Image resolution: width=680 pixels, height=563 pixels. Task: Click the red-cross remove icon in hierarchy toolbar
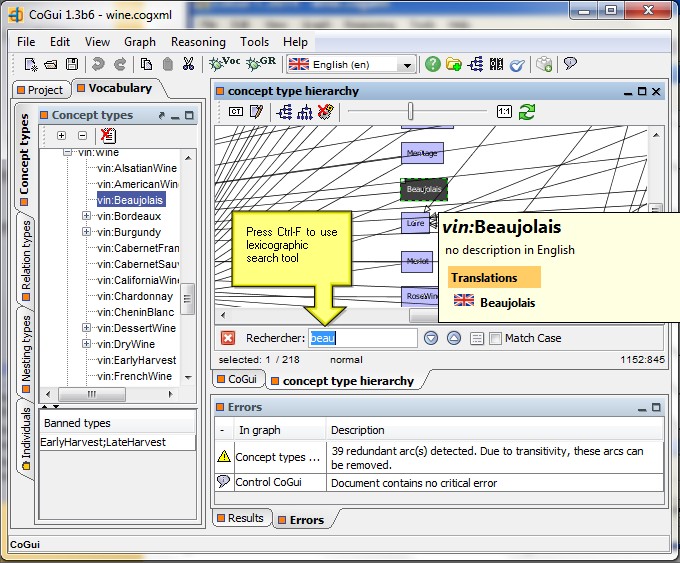pyautogui.click(x=325, y=112)
